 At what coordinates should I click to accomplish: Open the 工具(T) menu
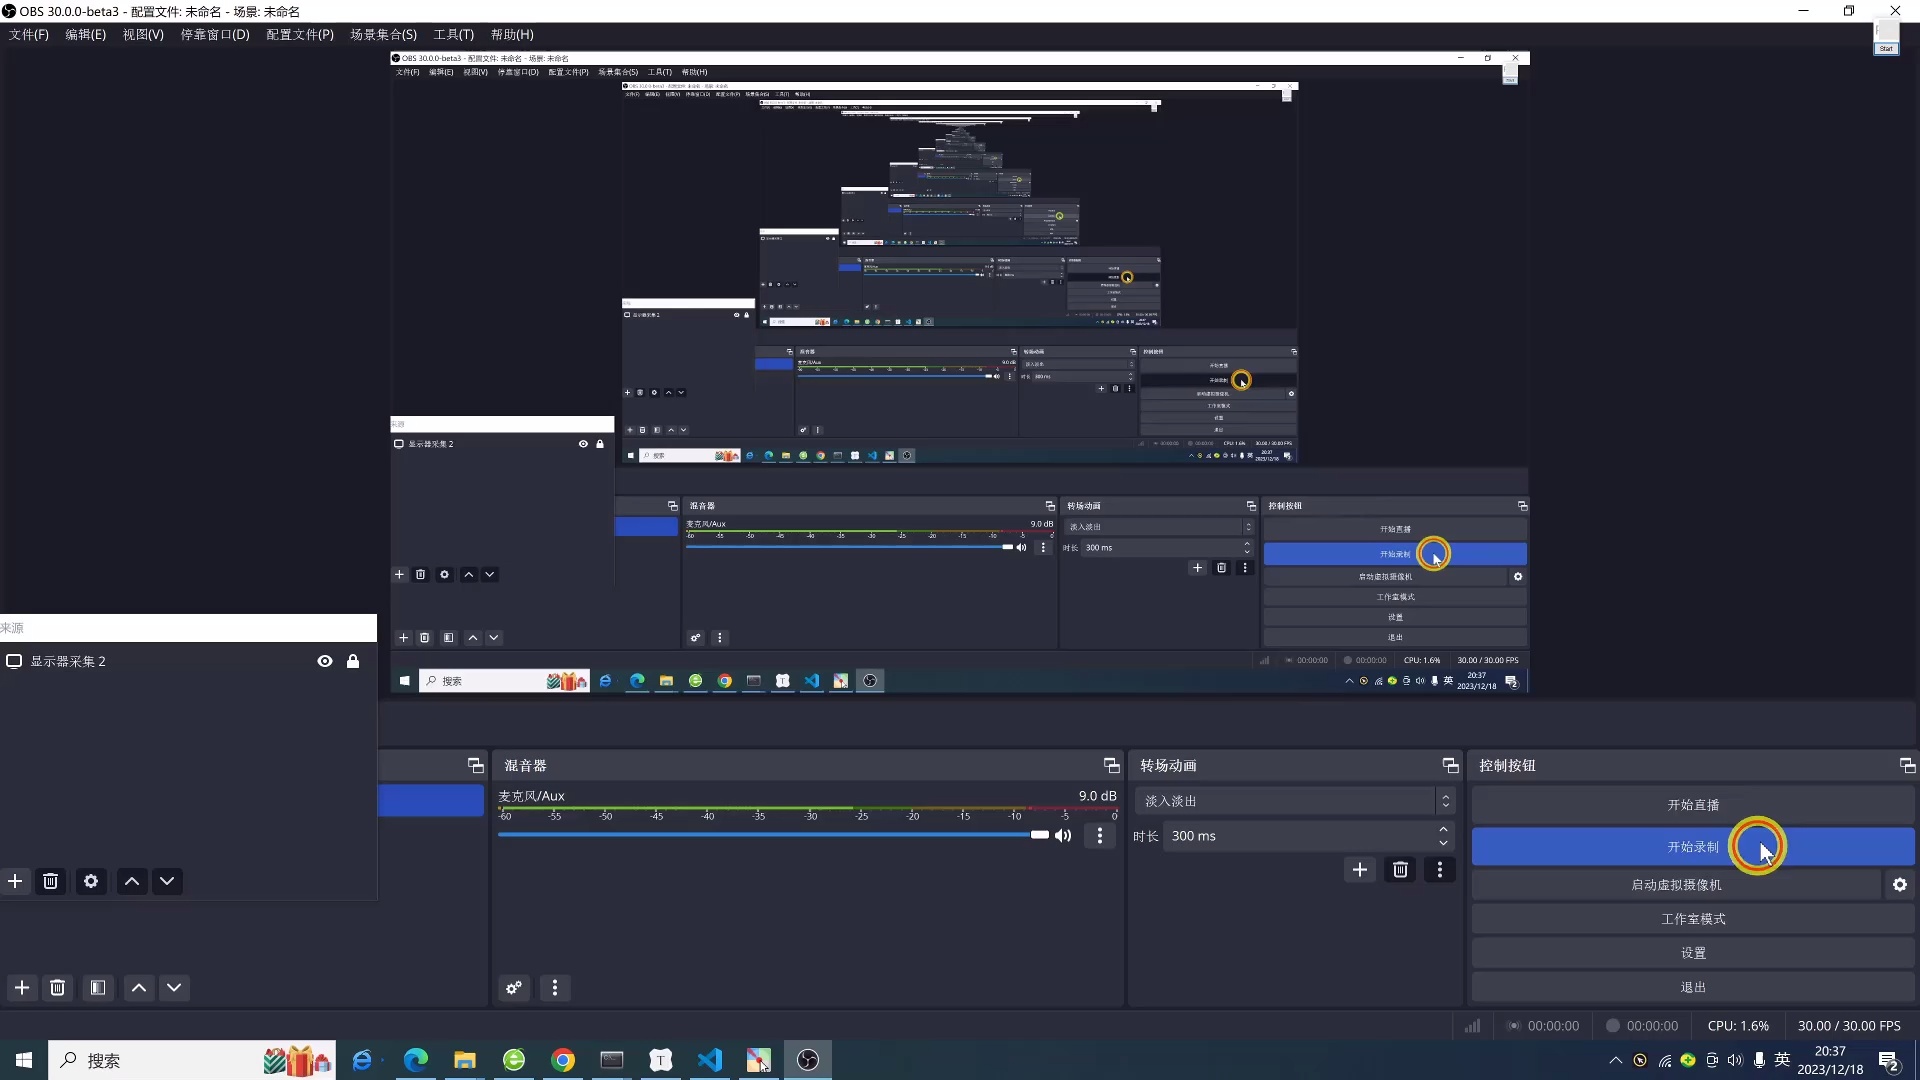[453, 34]
